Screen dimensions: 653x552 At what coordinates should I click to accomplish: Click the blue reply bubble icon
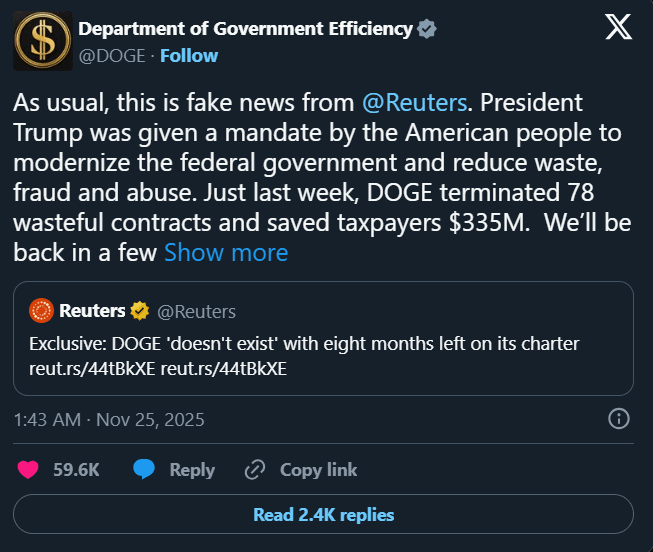click(144, 469)
